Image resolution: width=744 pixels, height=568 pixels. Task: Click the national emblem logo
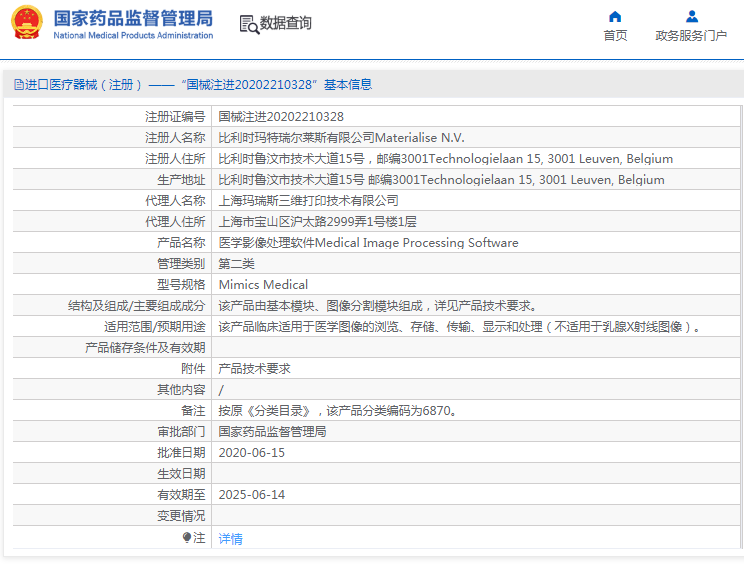(x=27, y=22)
